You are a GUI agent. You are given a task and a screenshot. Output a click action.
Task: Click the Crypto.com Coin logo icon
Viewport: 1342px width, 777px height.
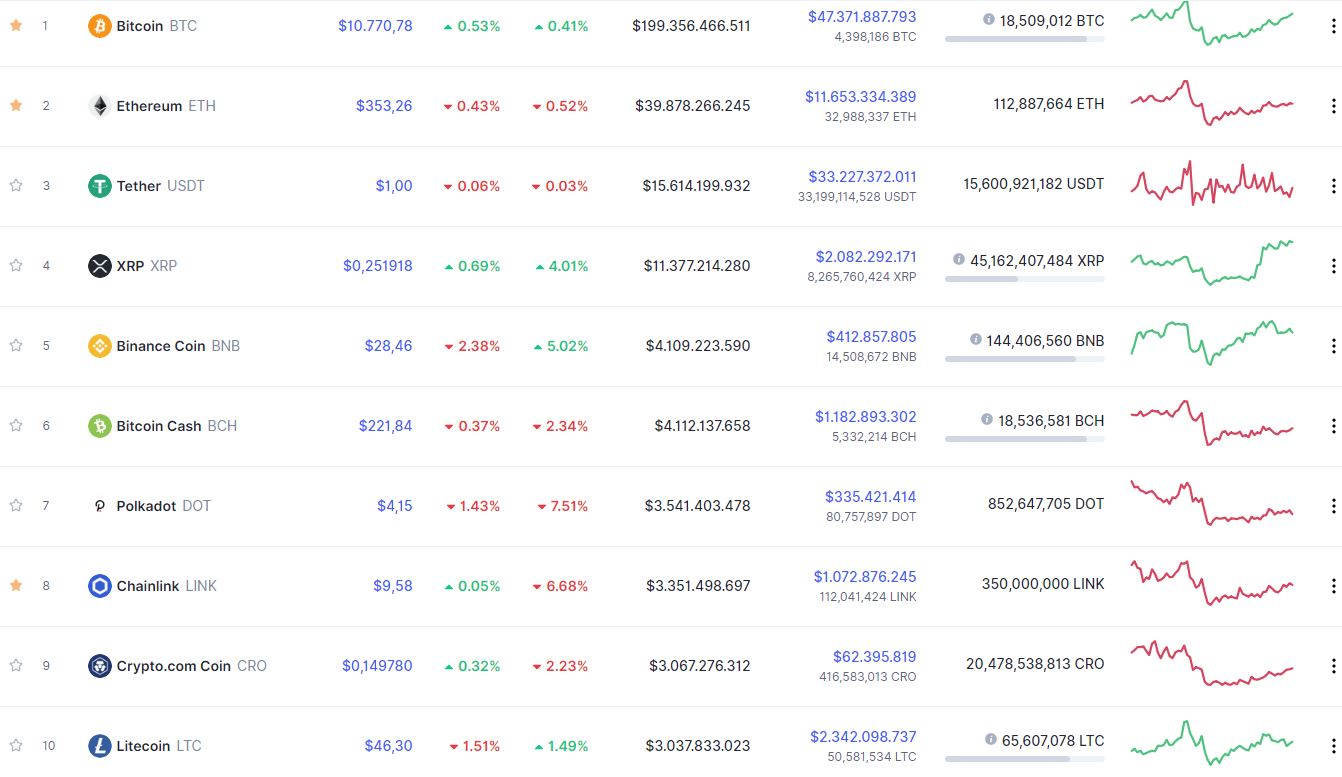click(99, 666)
